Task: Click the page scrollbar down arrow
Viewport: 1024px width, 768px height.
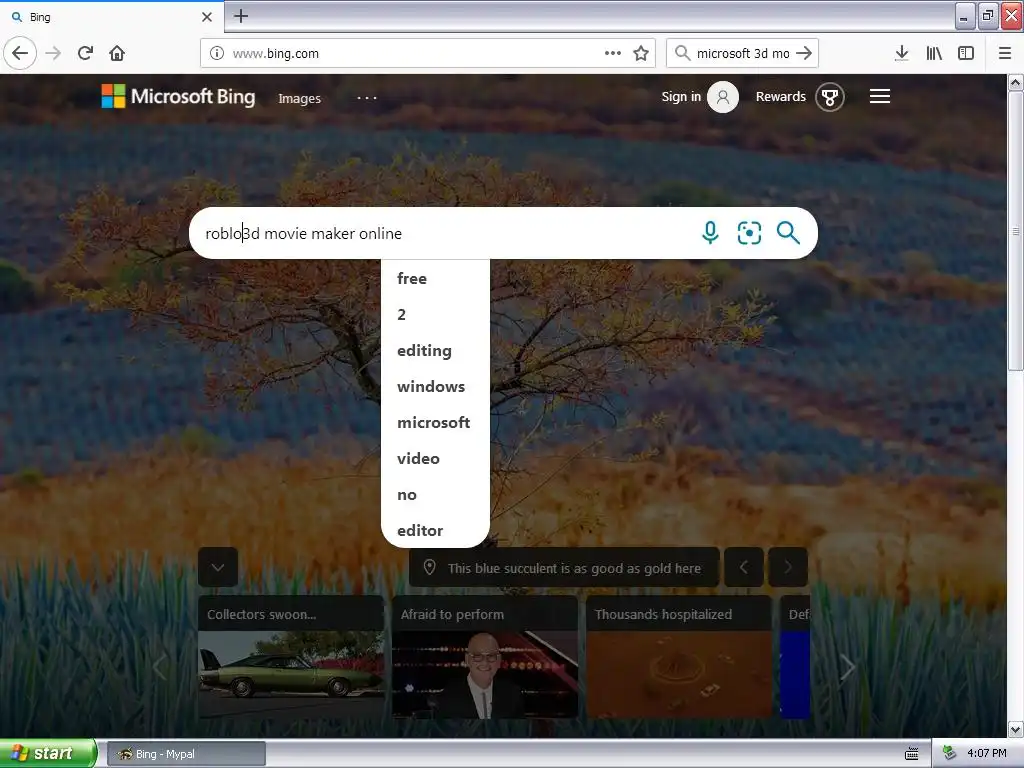Action: click(1015, 729)
